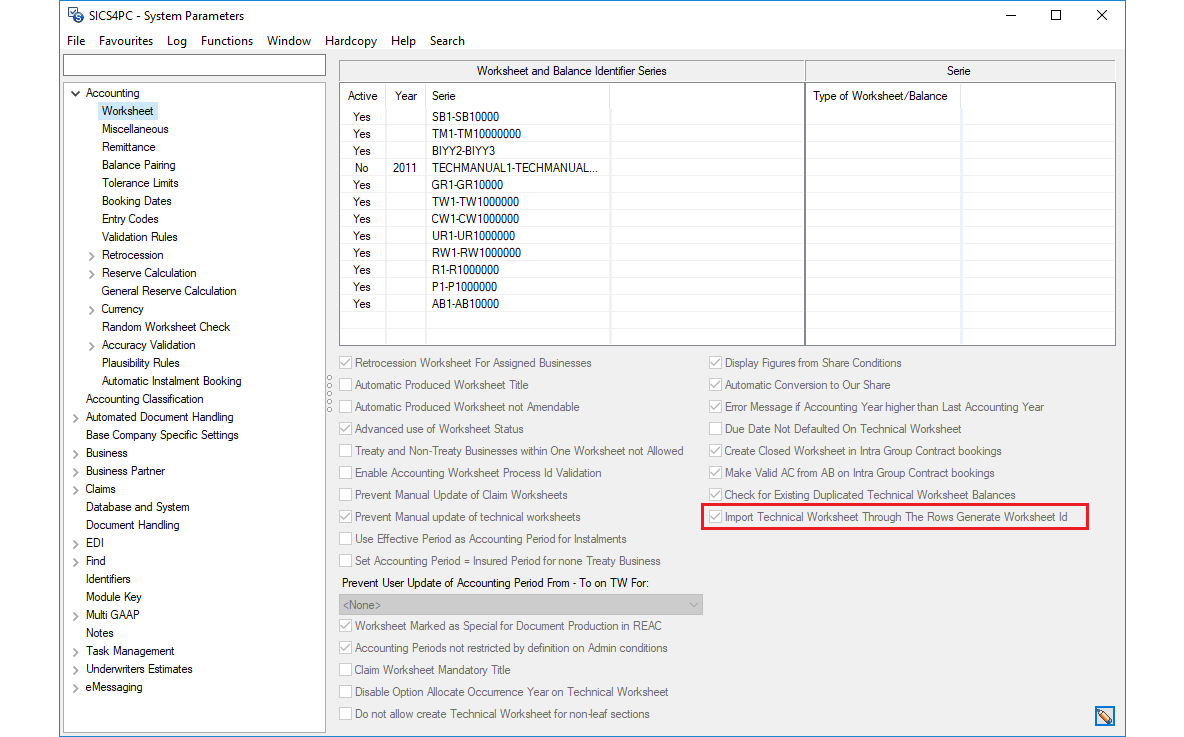The height and width of the screenshot is (737, 1184).
Task: Open the Favourites menu
Action: (126, 41)
